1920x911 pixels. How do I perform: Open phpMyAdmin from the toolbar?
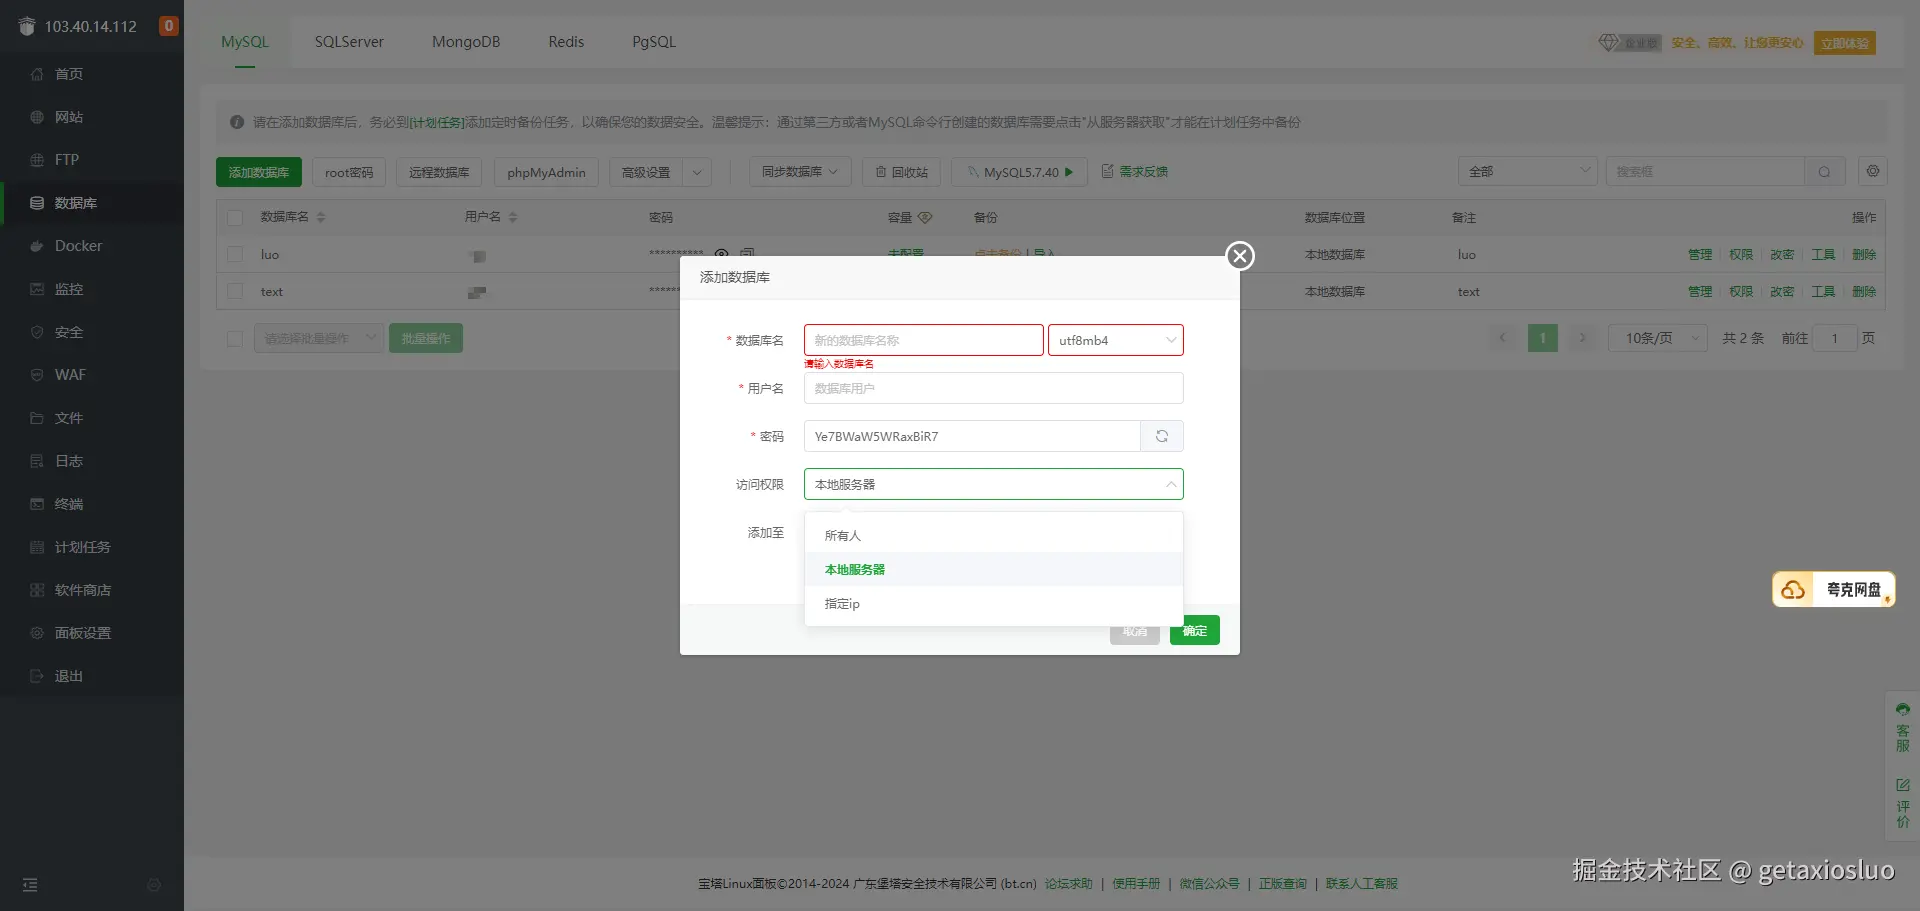(546, 172)
